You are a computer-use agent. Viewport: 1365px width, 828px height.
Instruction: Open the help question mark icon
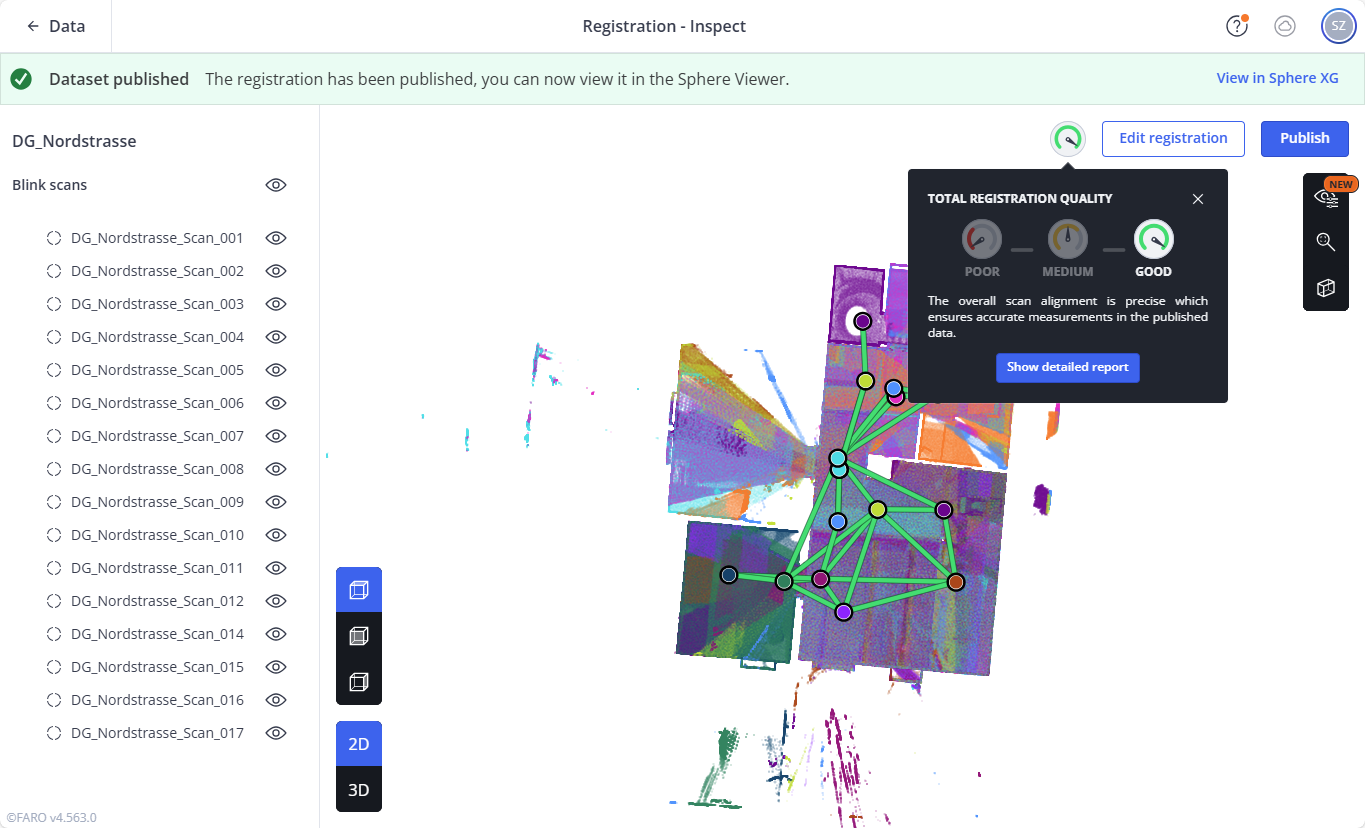coord(1237,26)
